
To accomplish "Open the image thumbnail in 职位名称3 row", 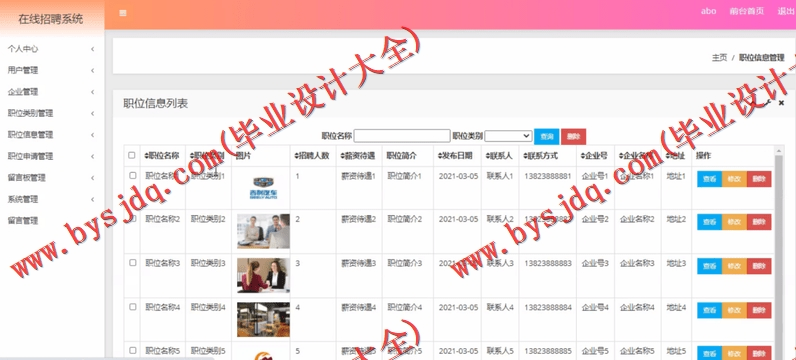I will pos(263,275).
